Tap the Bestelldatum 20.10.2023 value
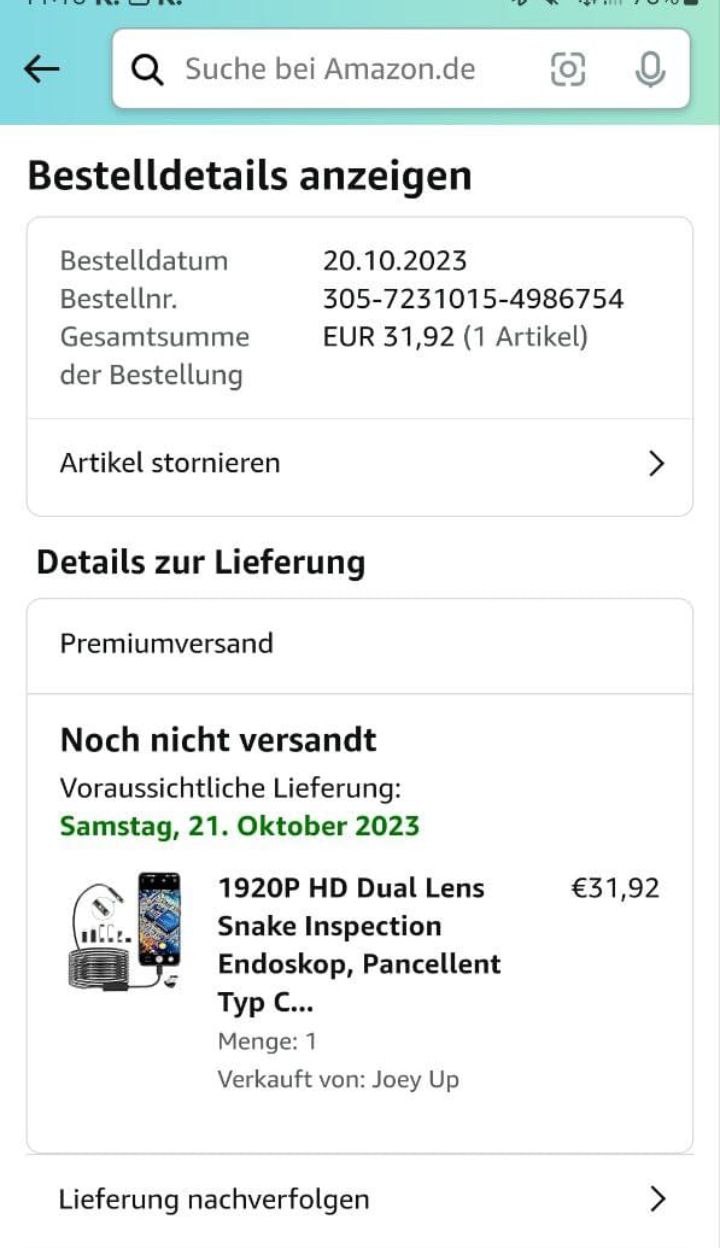 coord(394,261)
